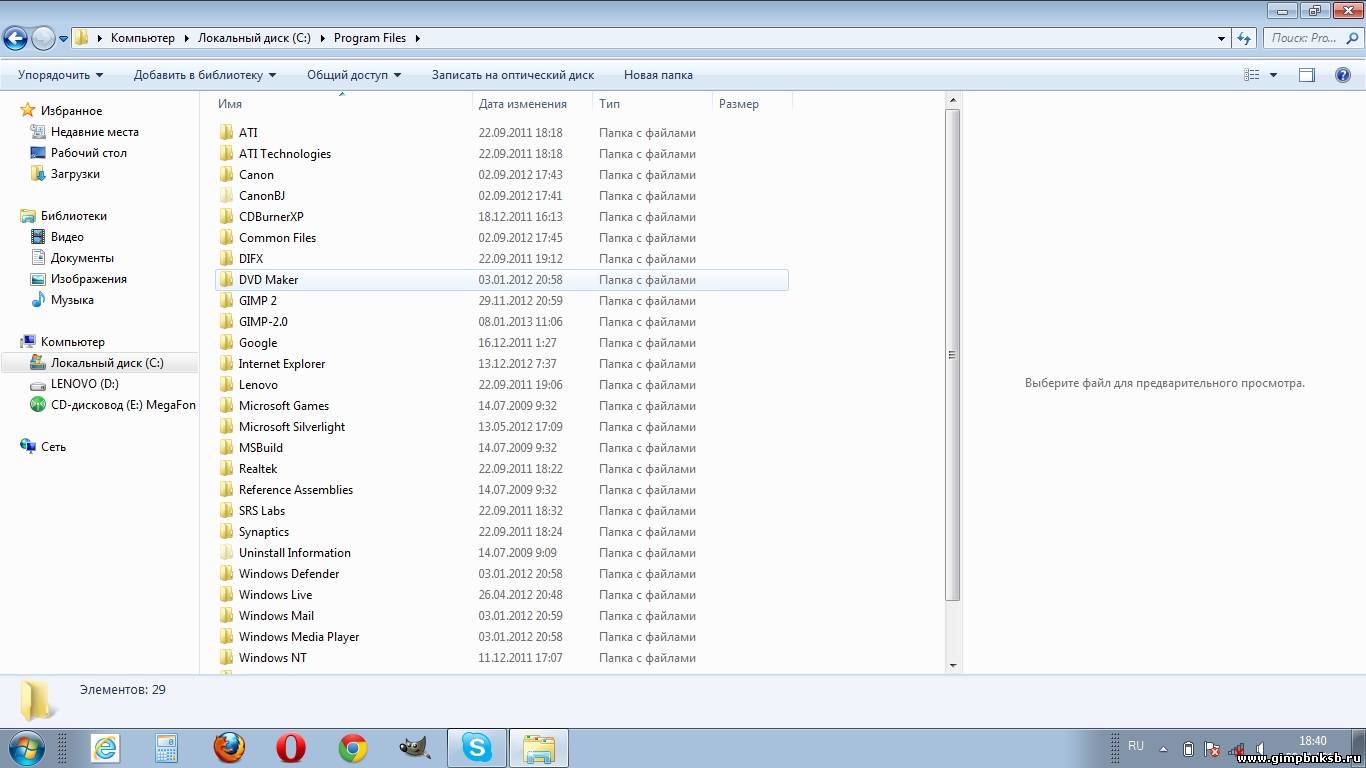Open Opera browser from the taskbar
Screen dimensions: 1366x768
[x=291, y=748]
